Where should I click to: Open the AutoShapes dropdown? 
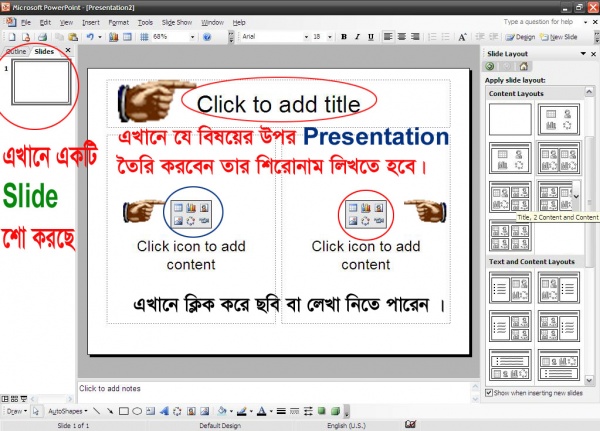[67, 411]
